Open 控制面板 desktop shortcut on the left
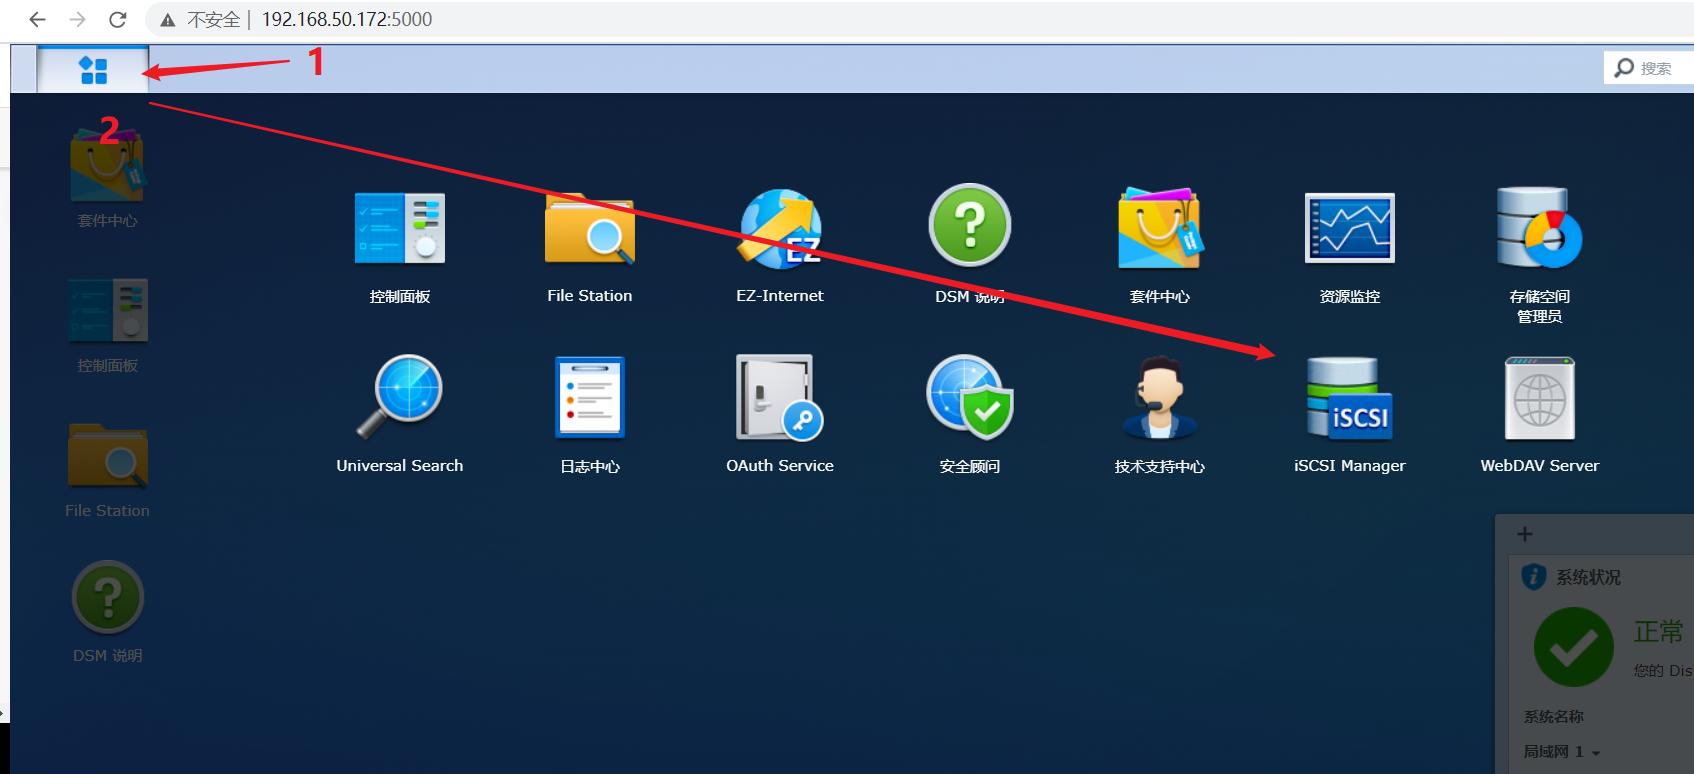Viewport: 1694px width, 774px height. [108, 310]
